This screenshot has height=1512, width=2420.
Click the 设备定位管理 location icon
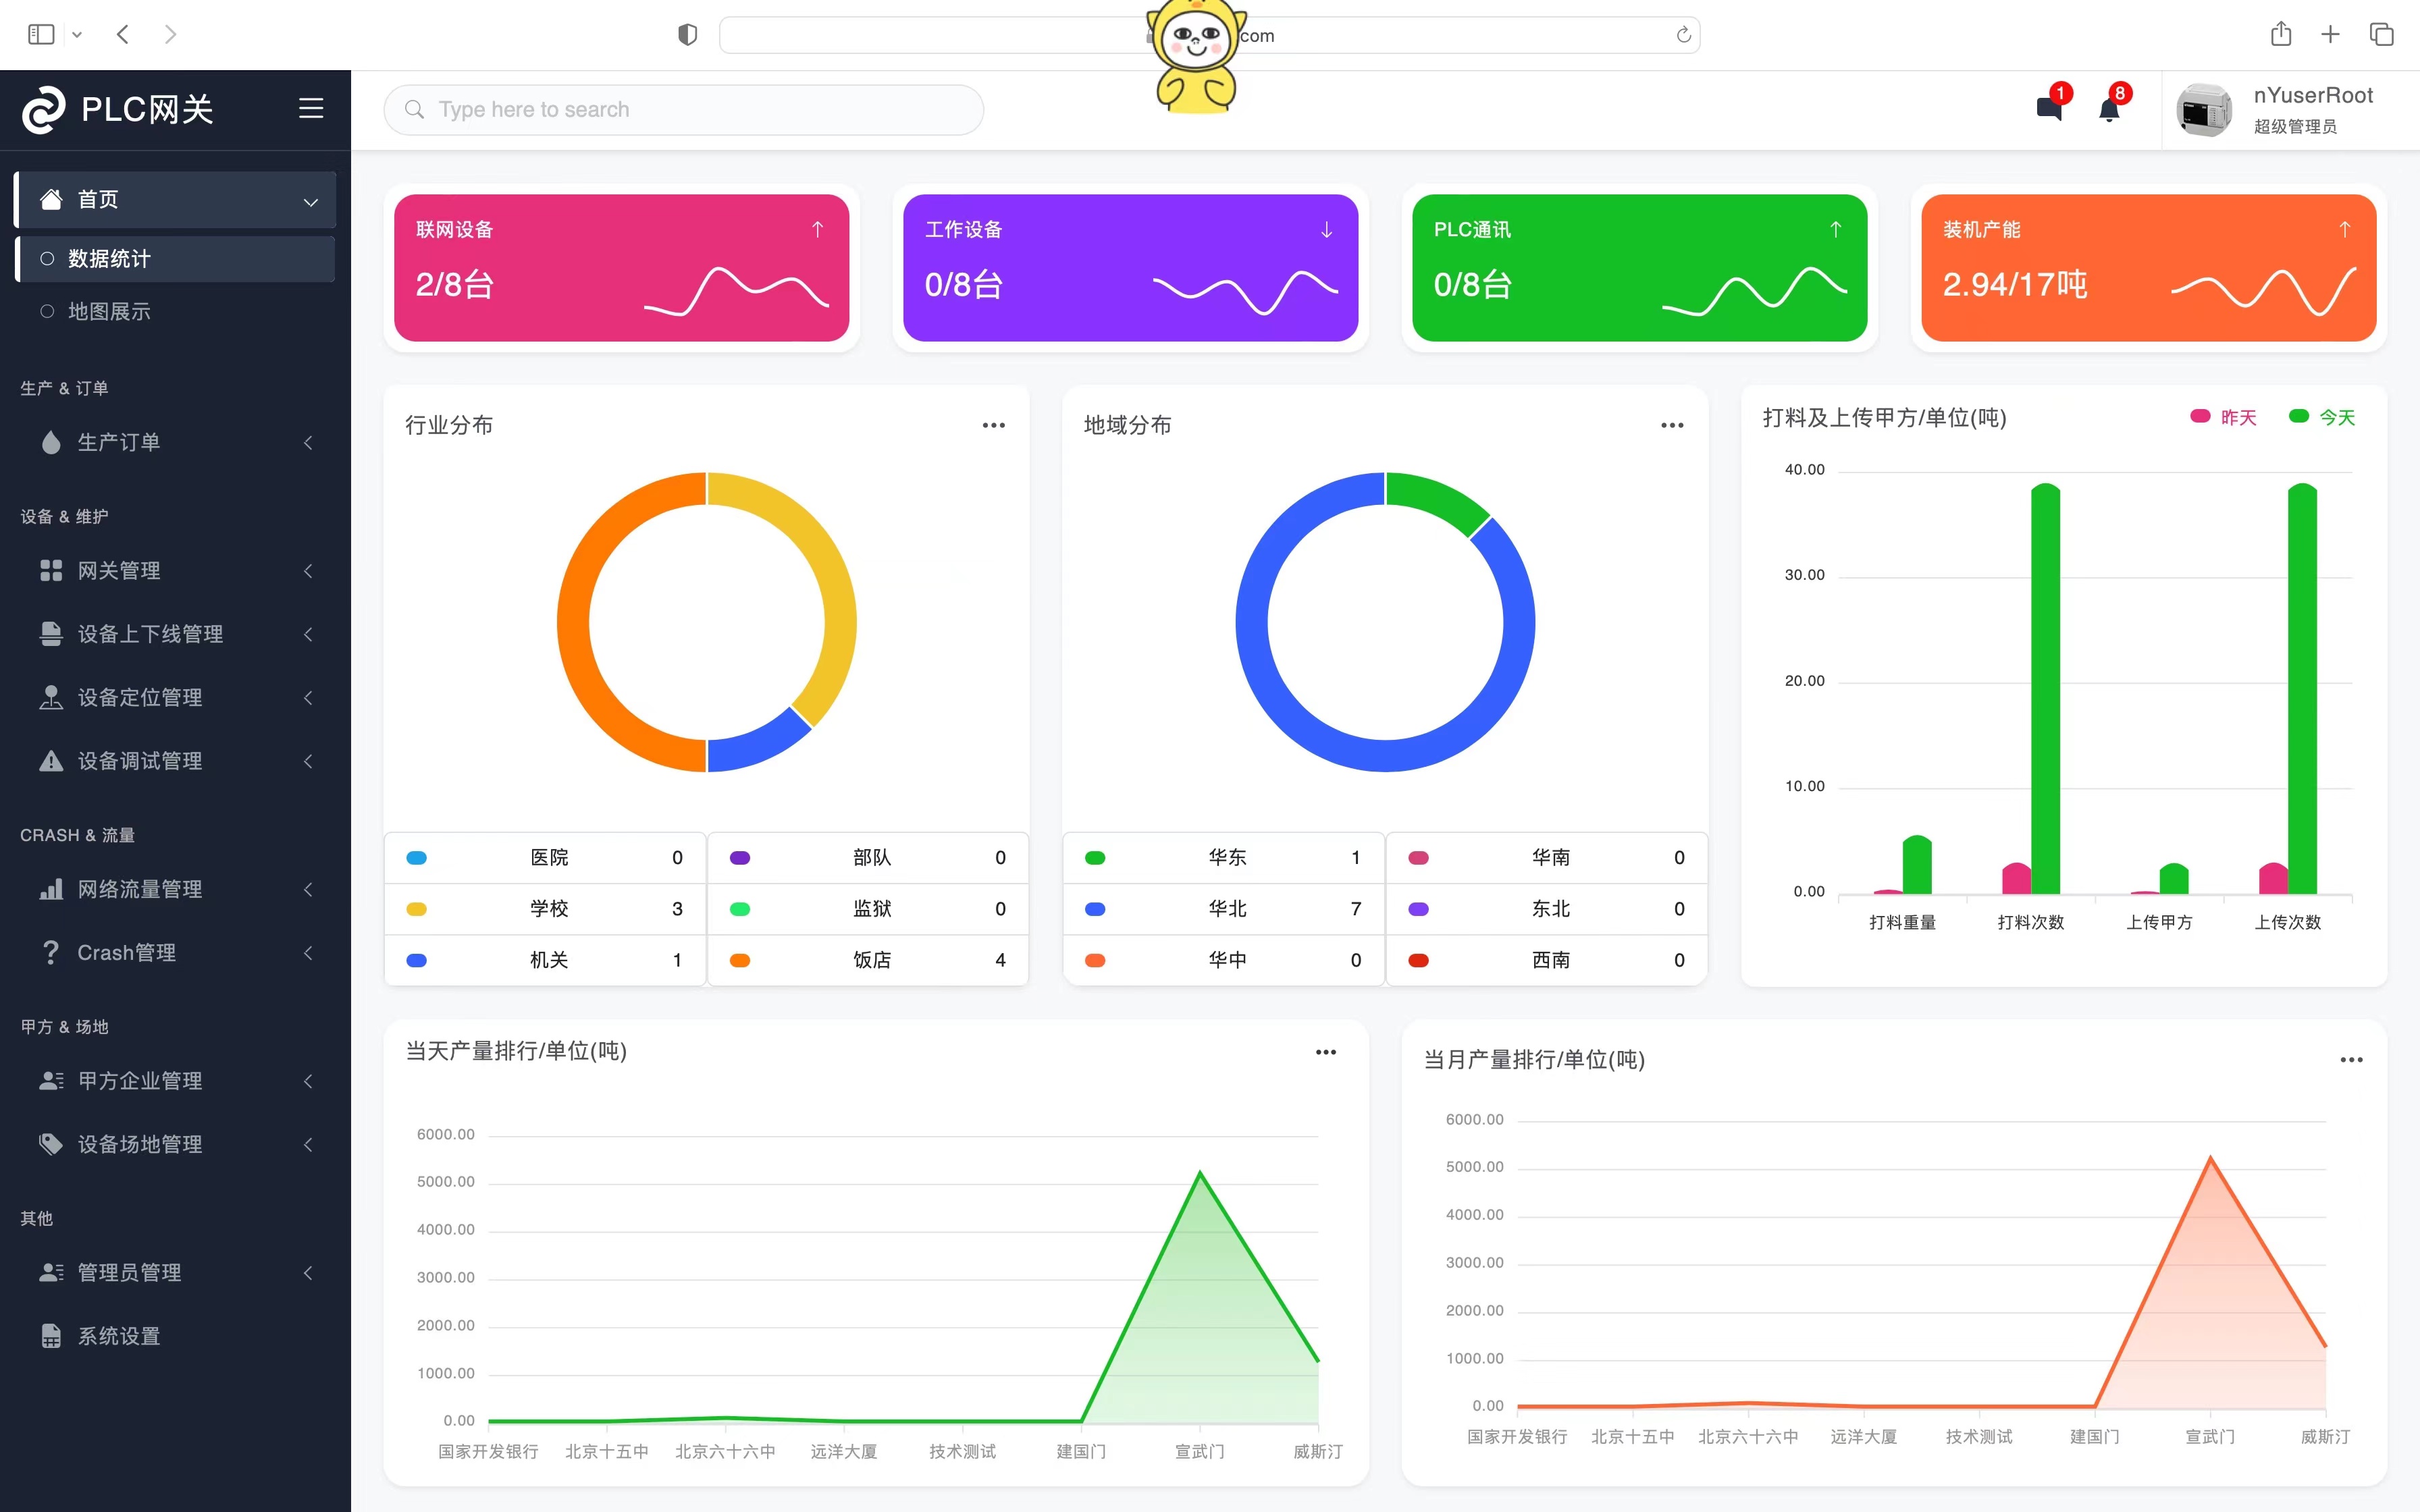pos(47,697)
